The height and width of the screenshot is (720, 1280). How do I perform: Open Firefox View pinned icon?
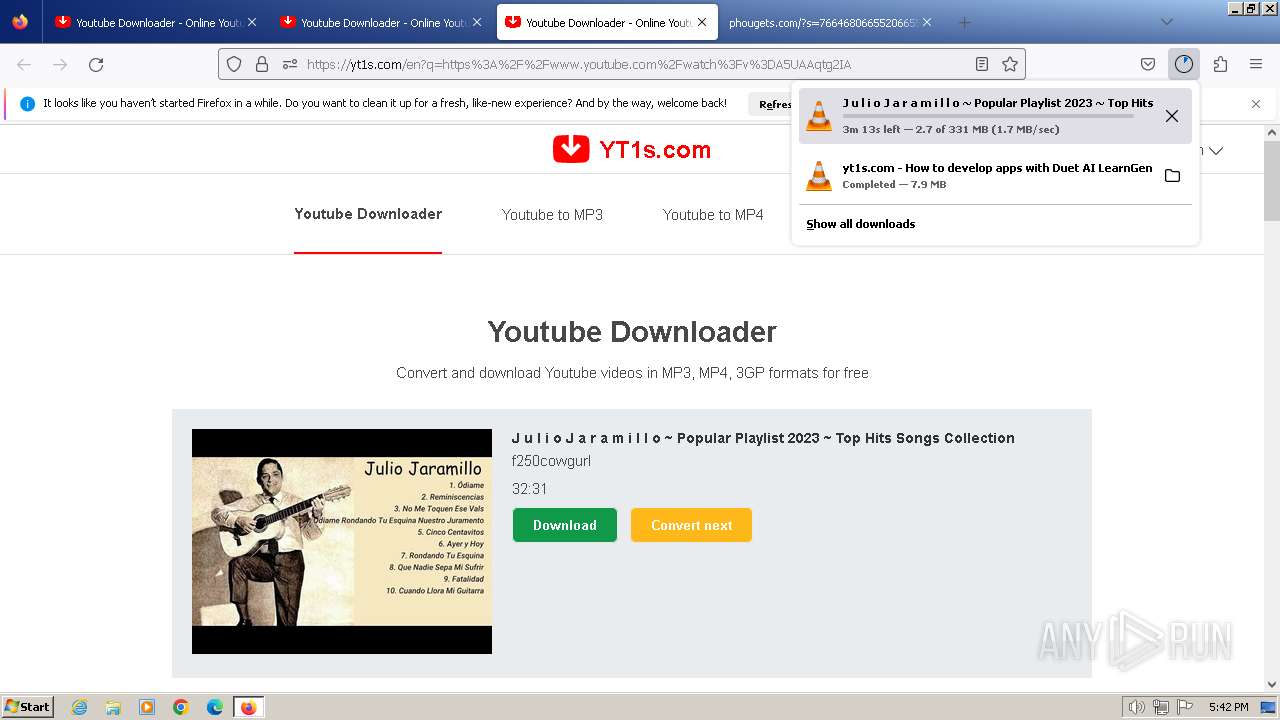click(x=20, y=22)
